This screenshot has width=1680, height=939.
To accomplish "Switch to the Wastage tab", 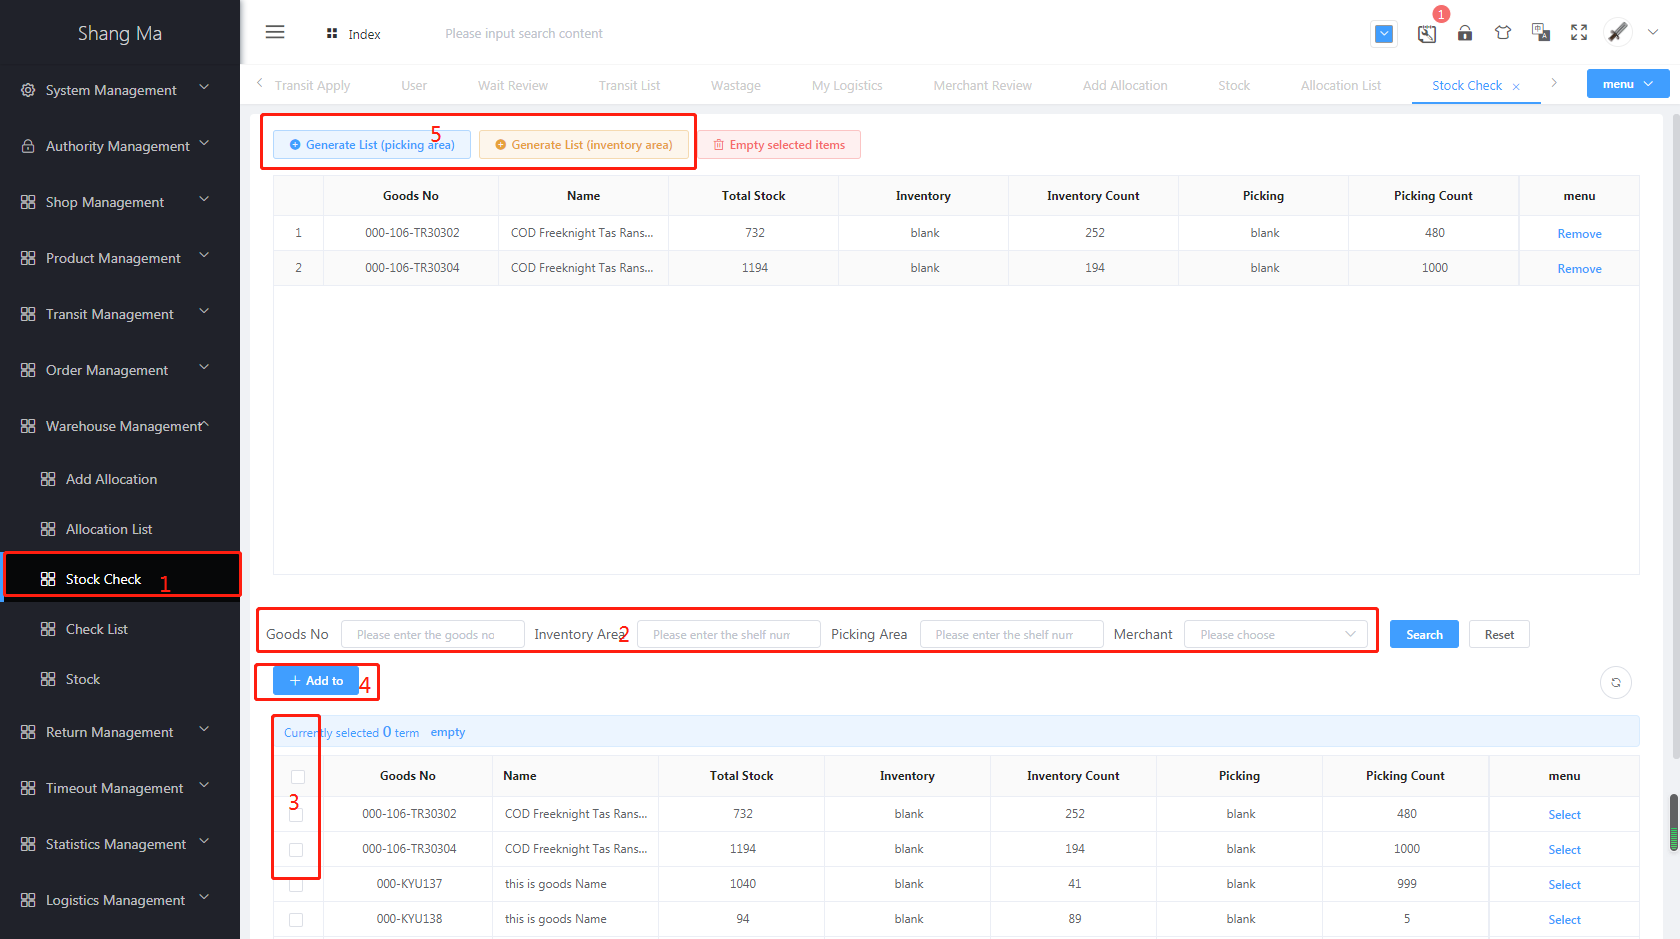I will [x=736, y=86].
